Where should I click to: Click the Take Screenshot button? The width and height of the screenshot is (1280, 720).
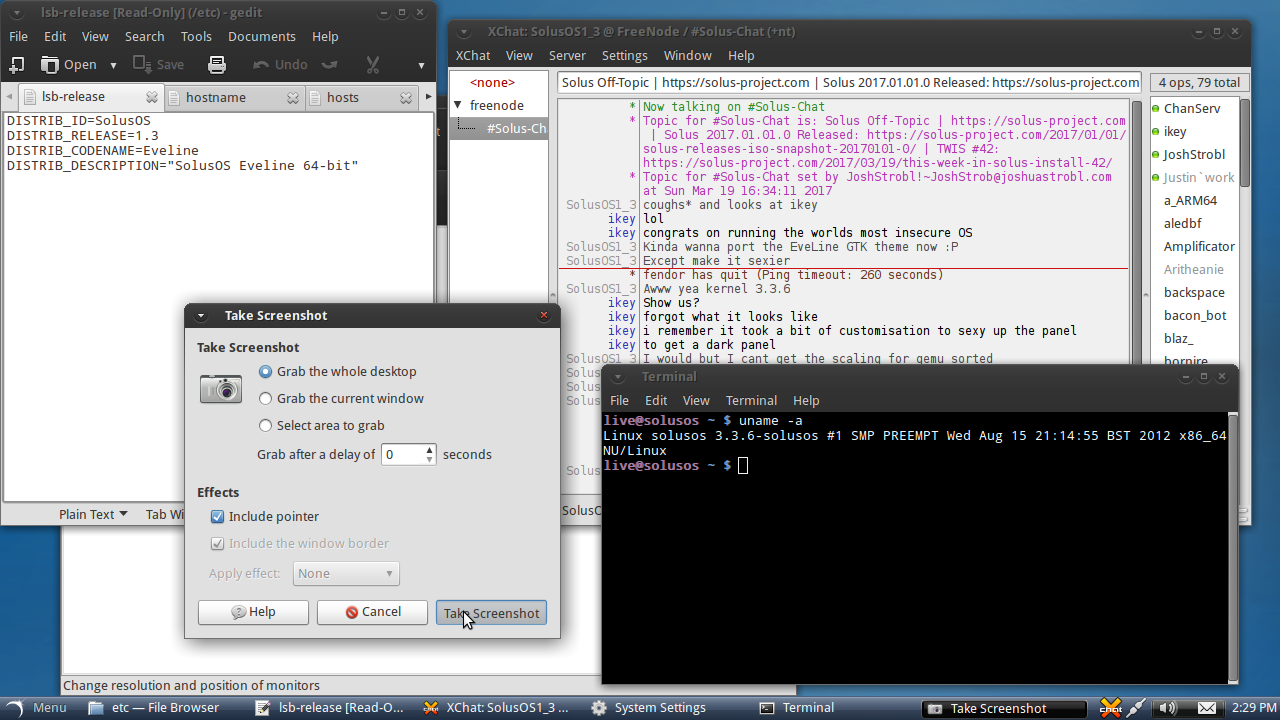click(491, 613)
